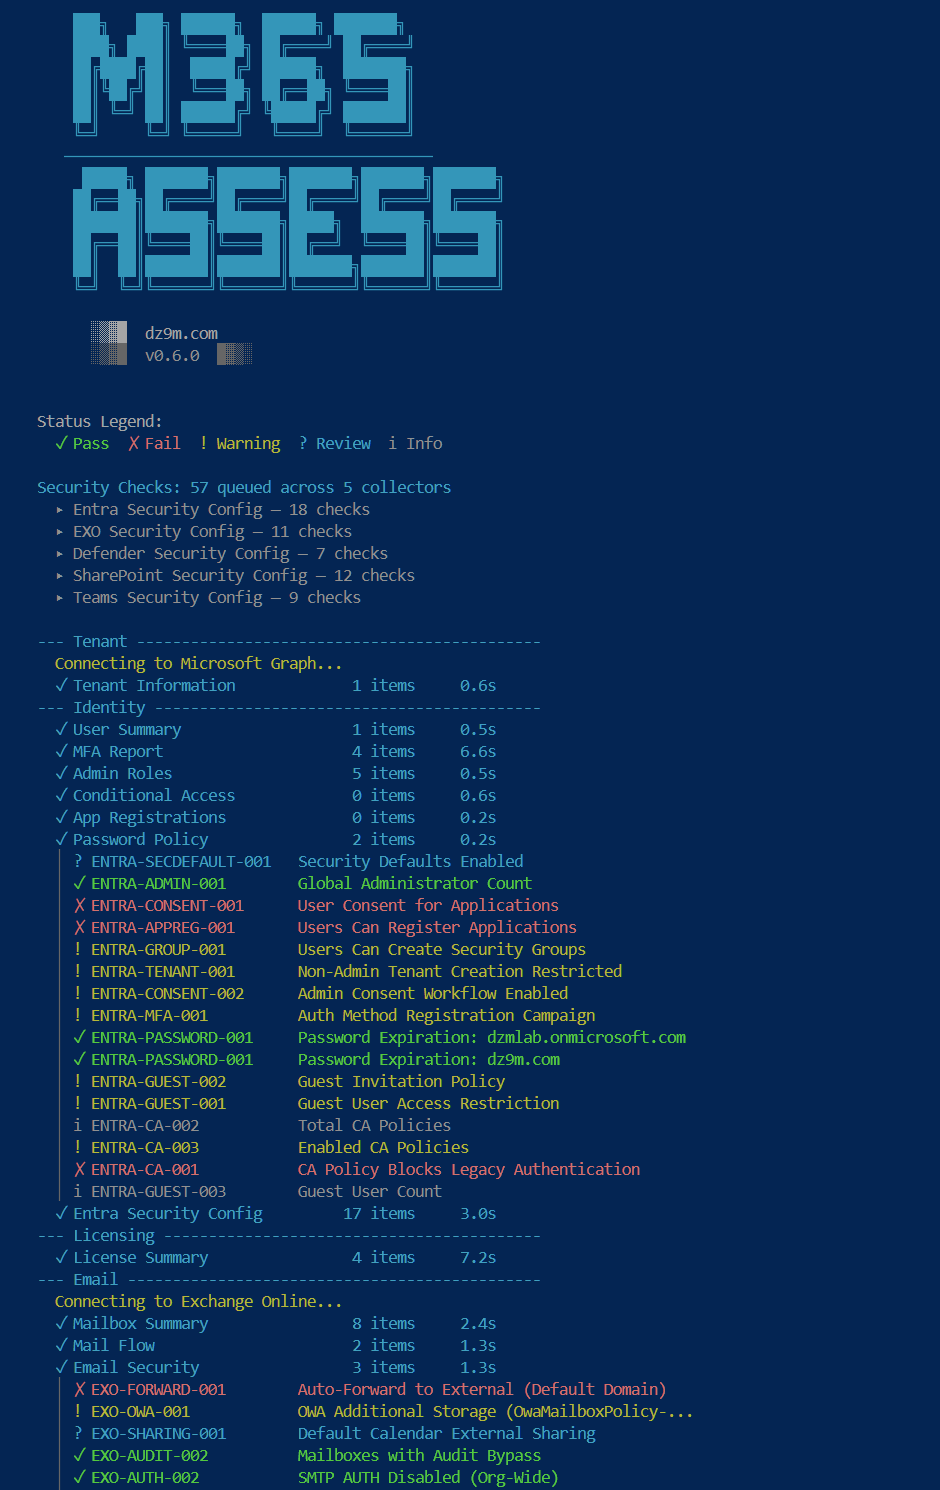
Task: Expand the Defender Security Config checks
Action: pyautogui.click(x=60, y=553)
